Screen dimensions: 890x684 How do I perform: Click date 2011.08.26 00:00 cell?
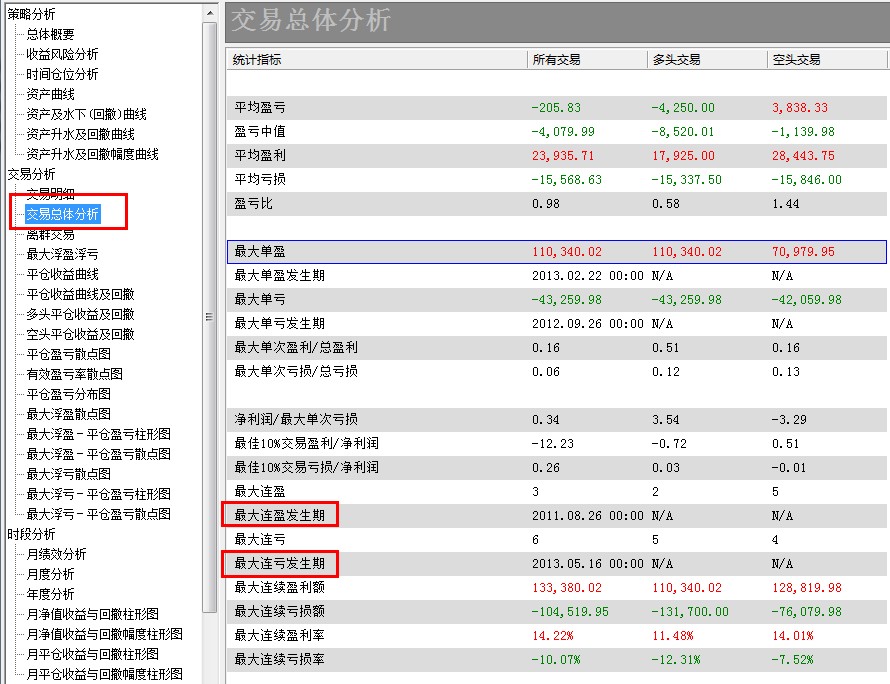click(x=587, y=515)
